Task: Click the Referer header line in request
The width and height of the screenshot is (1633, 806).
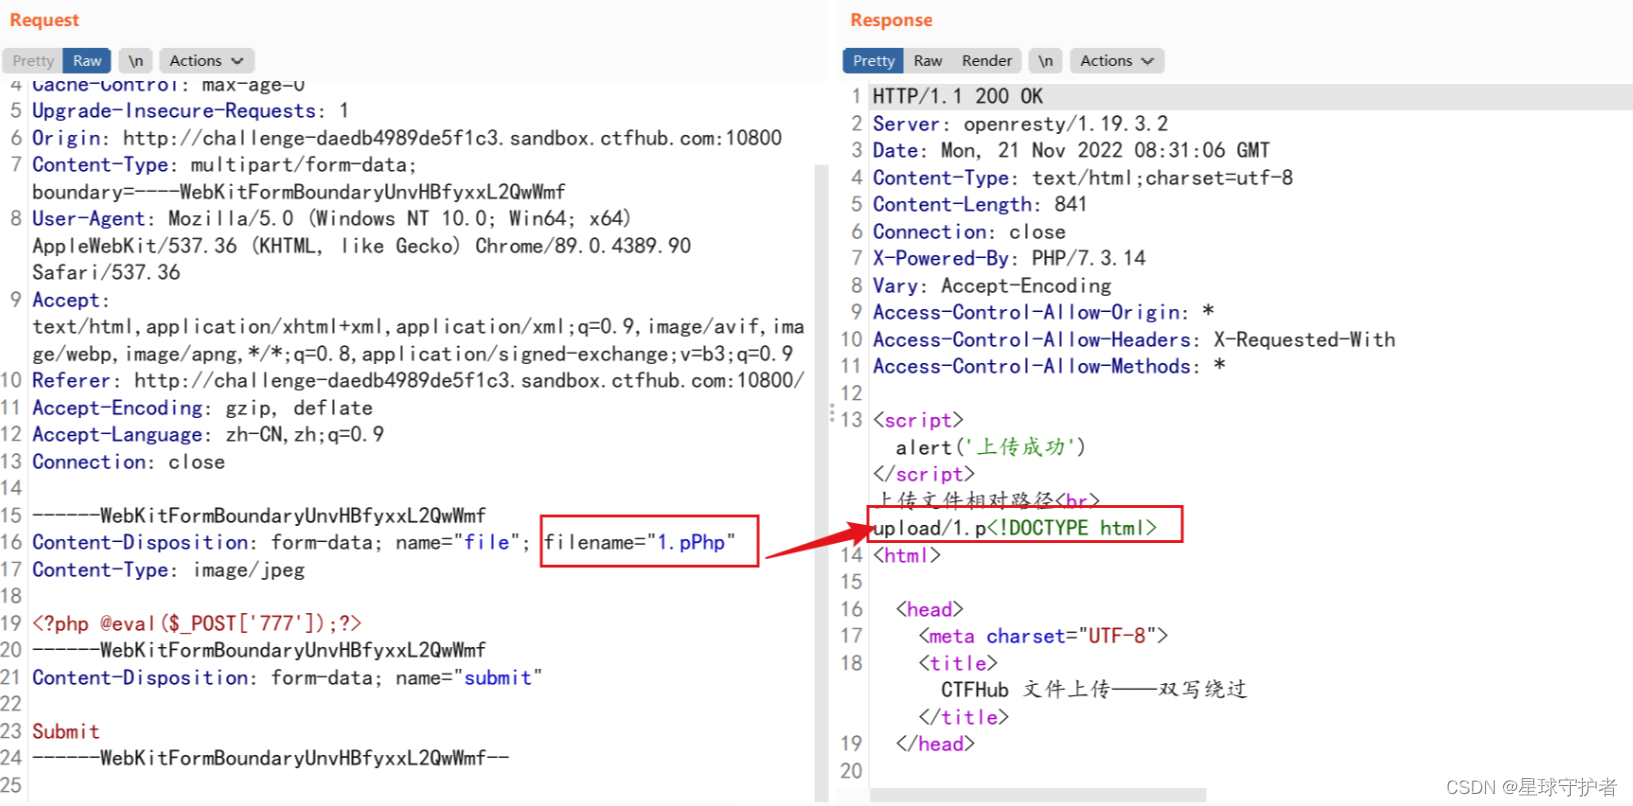Action: click(x=418, y=380)
